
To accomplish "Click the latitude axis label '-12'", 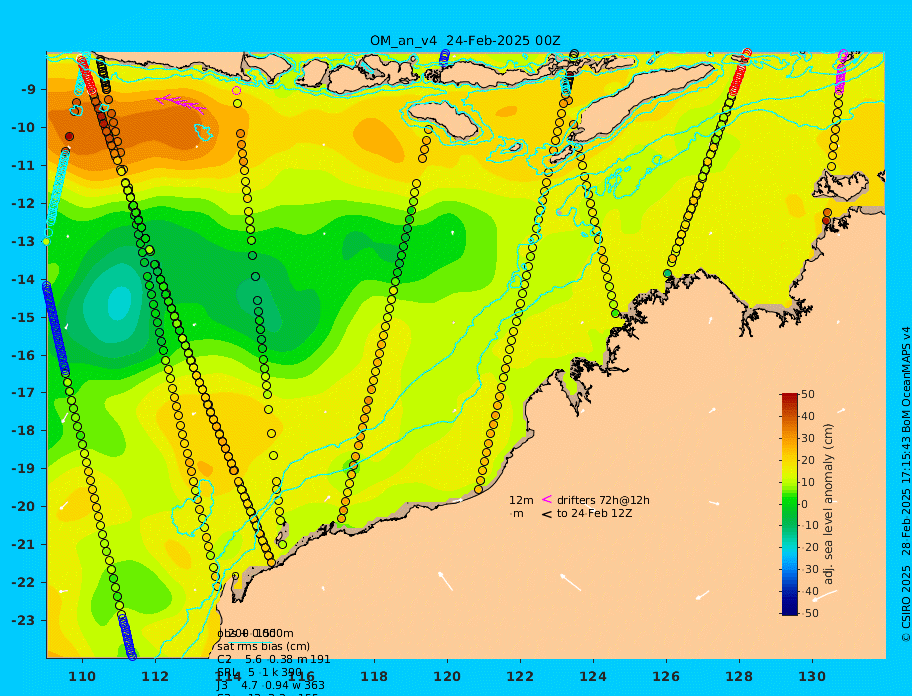I will click(23, 204).
